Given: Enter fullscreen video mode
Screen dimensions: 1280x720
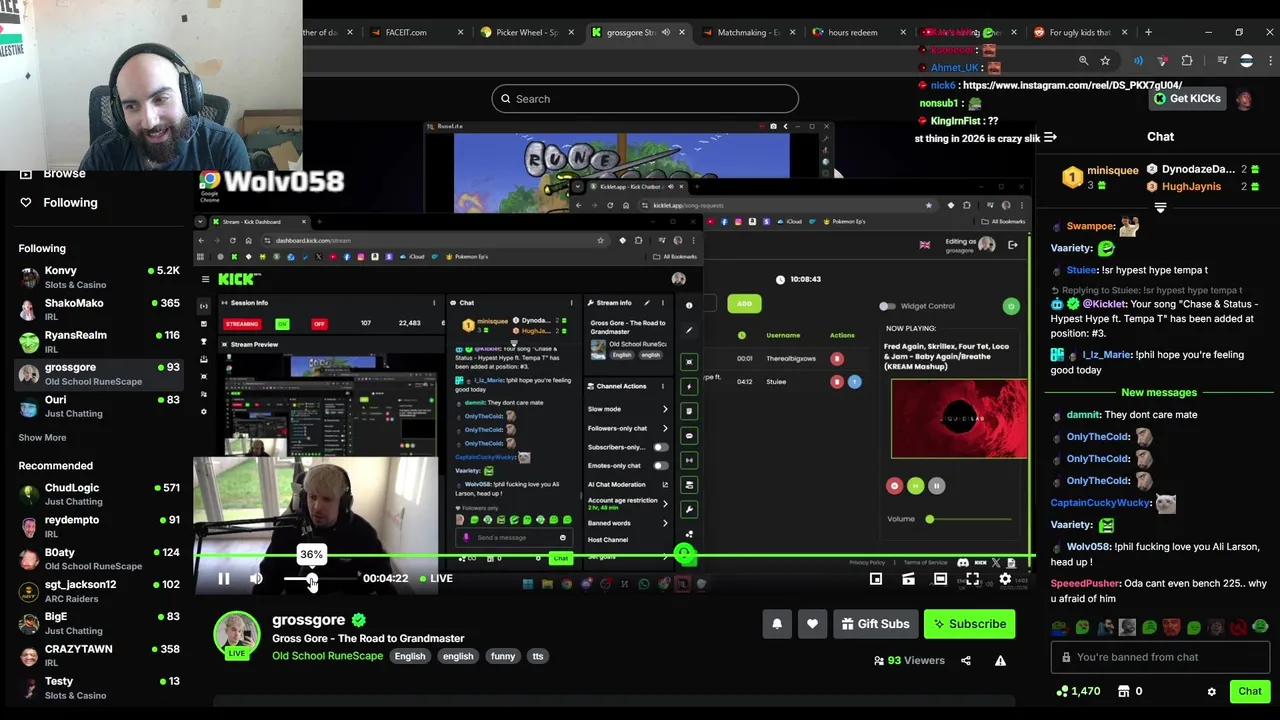Looking at the screenshot, I should pos(972,579).
